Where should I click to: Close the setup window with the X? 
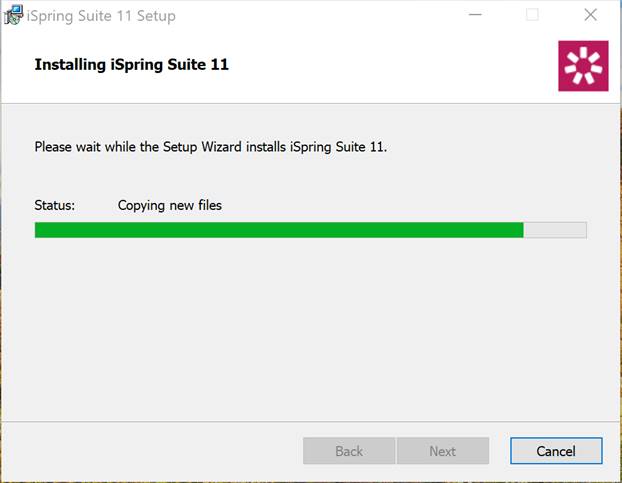tap(590, 15)
